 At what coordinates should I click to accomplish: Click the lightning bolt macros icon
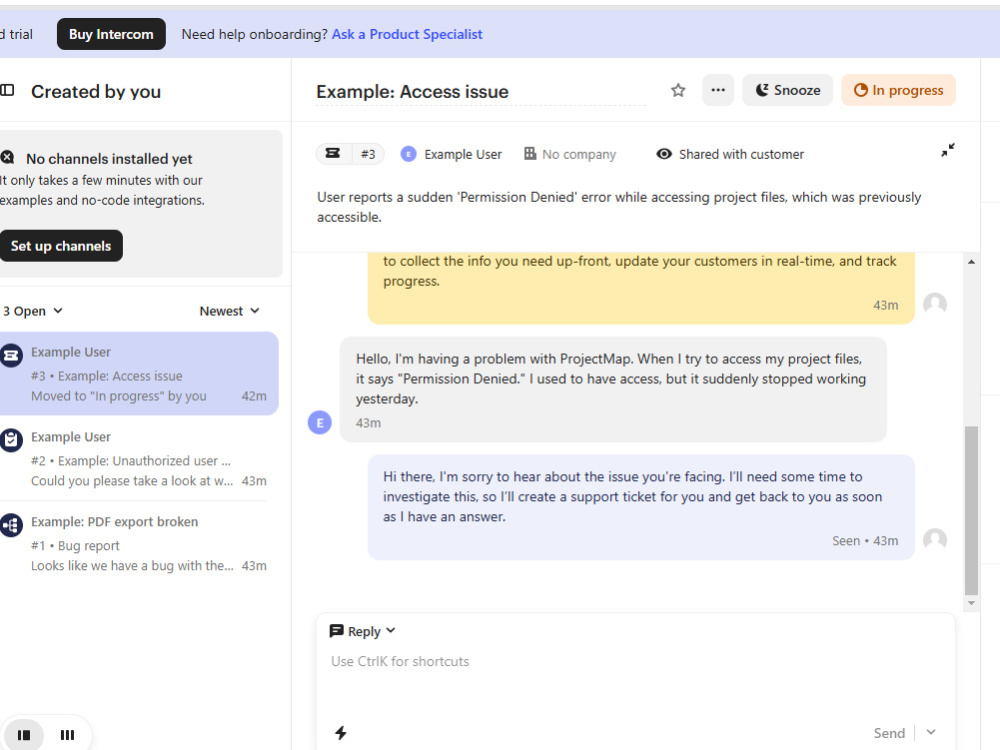tap(341, 733)
